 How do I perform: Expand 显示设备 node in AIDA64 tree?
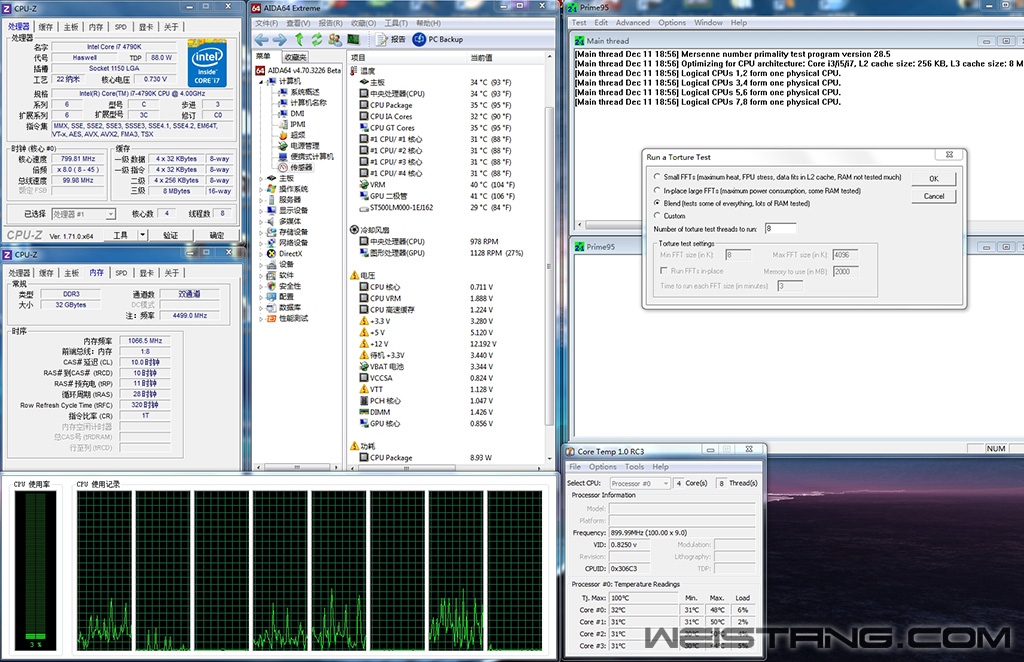261,210
